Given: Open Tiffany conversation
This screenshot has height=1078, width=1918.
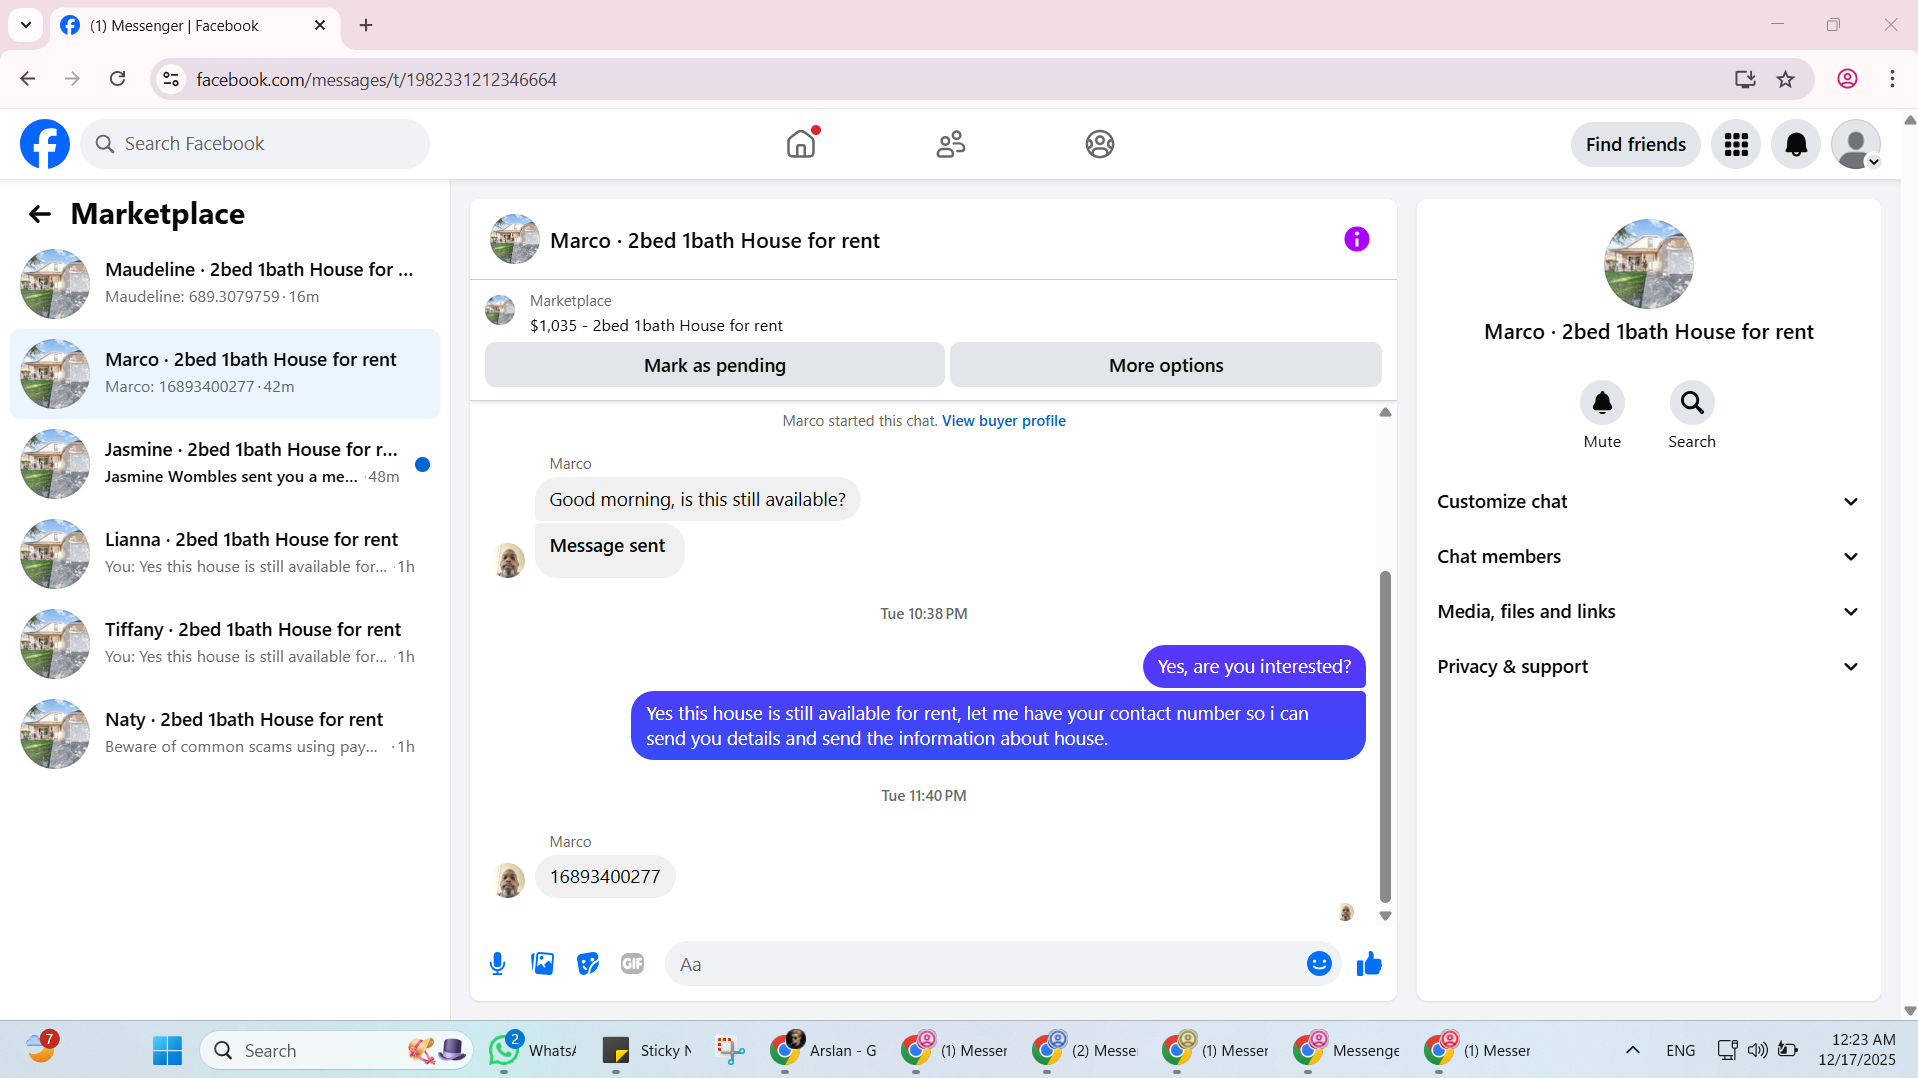Looking at the screenshot, I should (225, 644).
